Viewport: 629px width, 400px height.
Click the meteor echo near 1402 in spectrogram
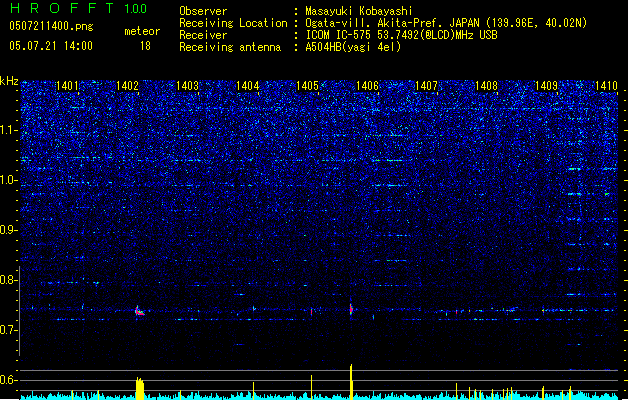[139, 311]
